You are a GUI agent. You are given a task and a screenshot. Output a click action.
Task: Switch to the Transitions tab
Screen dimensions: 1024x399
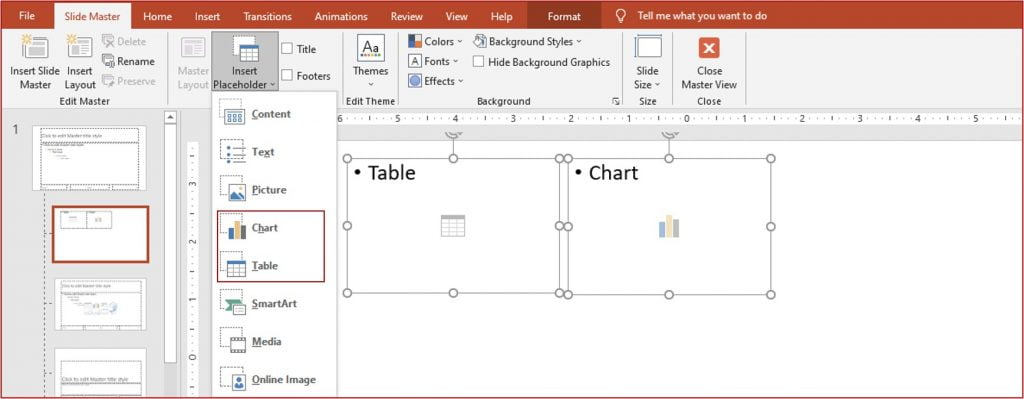point(267,16)
